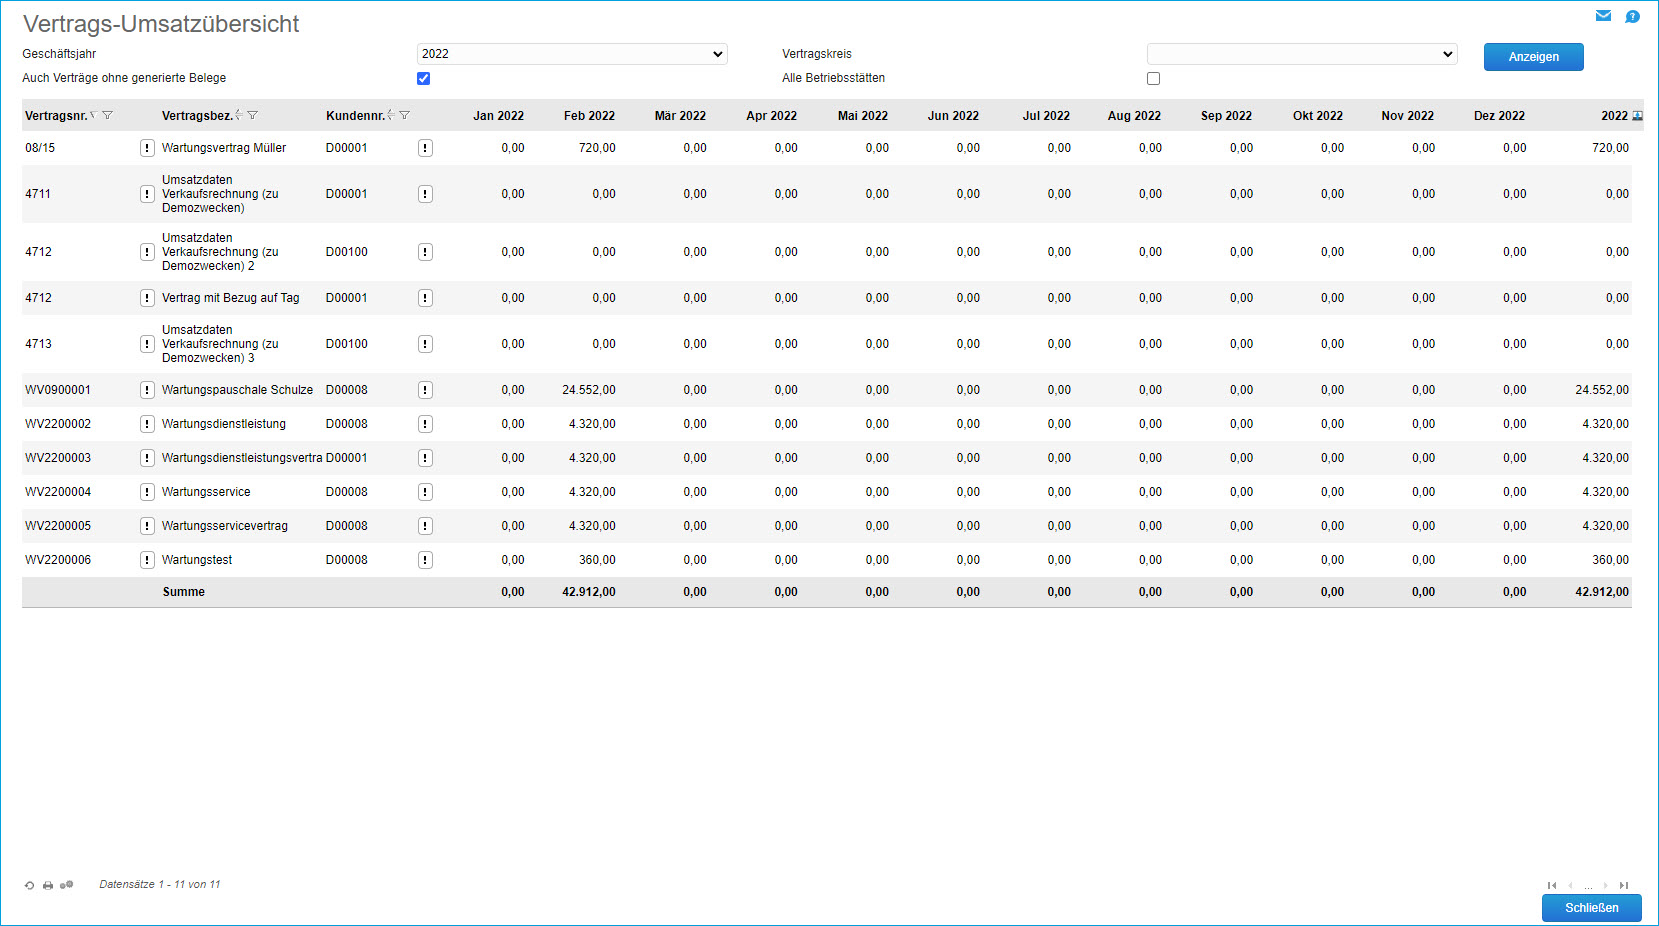Click export icon next to 2022 column header

click(x=1637, y=116)
